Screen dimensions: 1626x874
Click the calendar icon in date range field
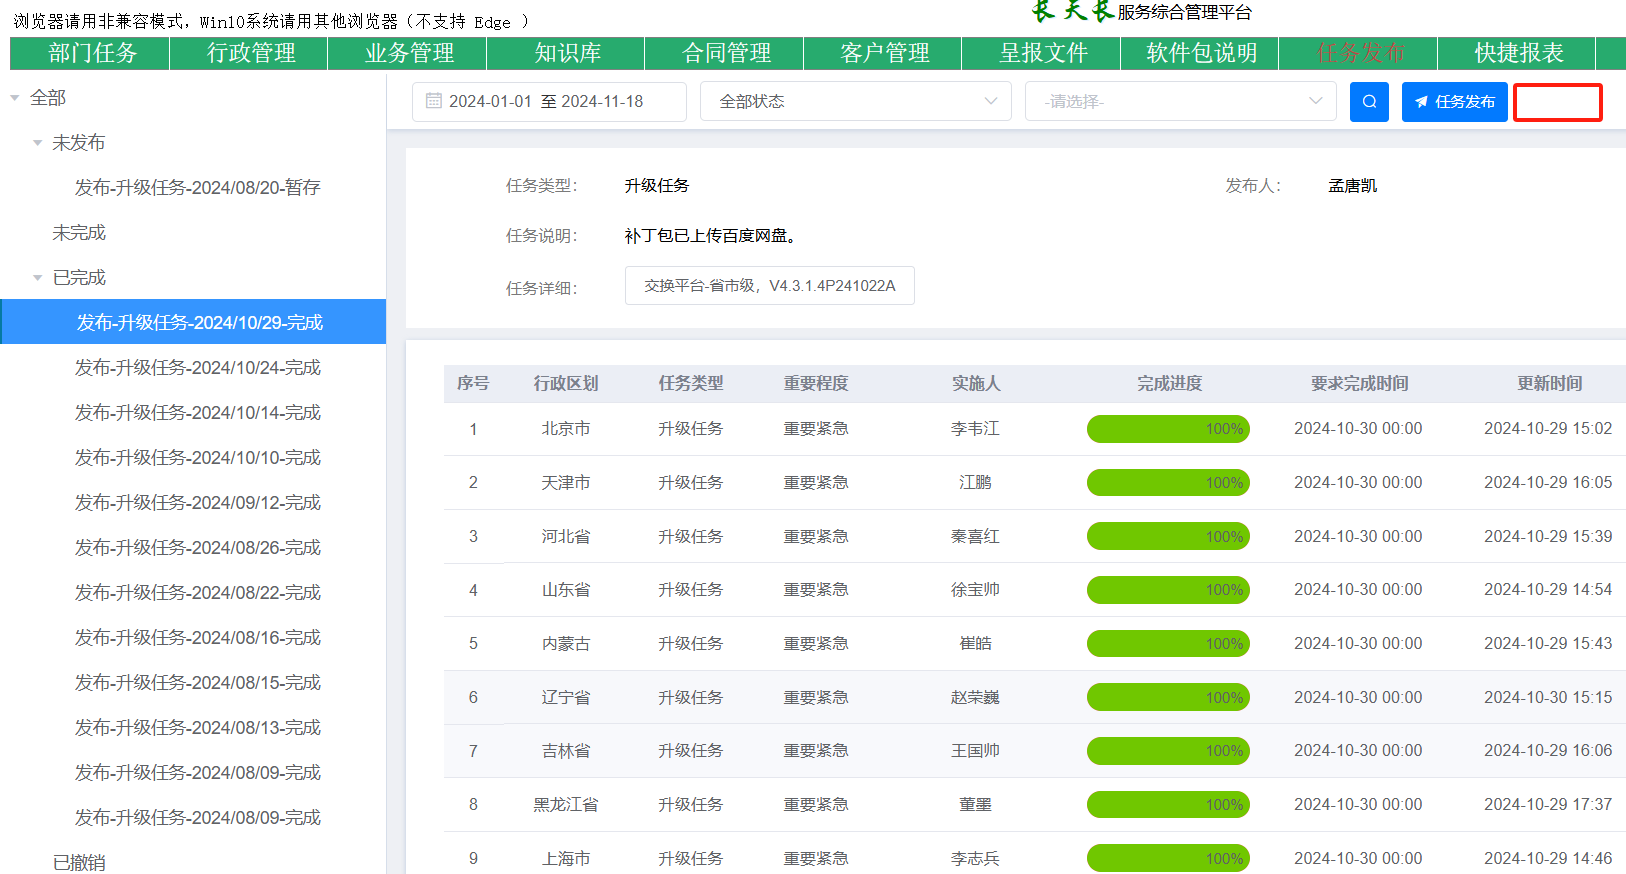coord(434,101)
